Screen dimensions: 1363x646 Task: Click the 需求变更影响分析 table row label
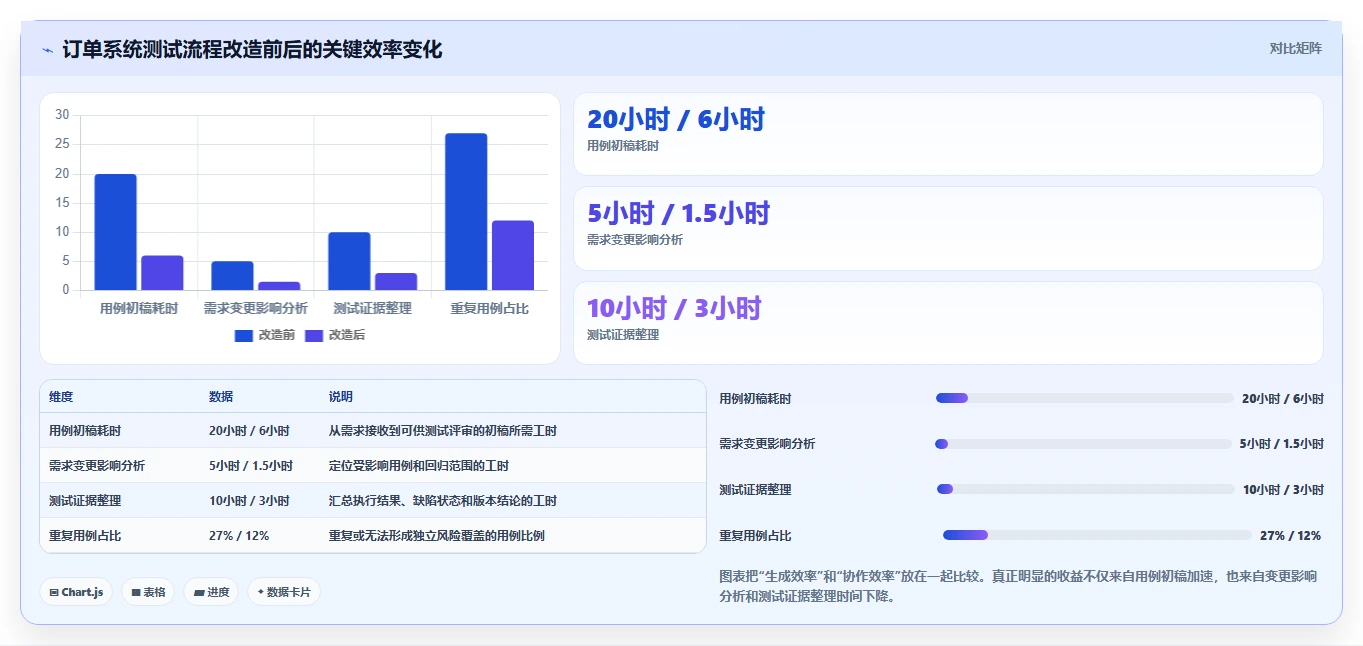[97, 466]
